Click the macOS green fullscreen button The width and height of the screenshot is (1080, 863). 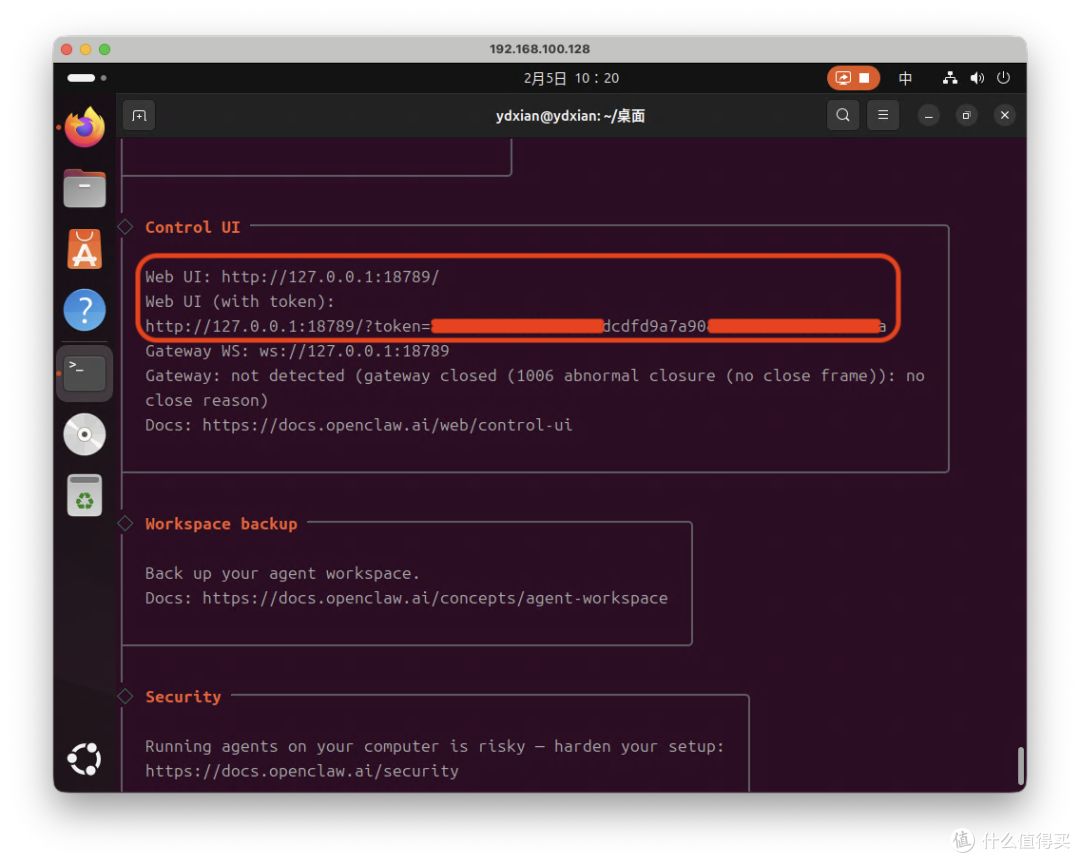tap(105, 50)
